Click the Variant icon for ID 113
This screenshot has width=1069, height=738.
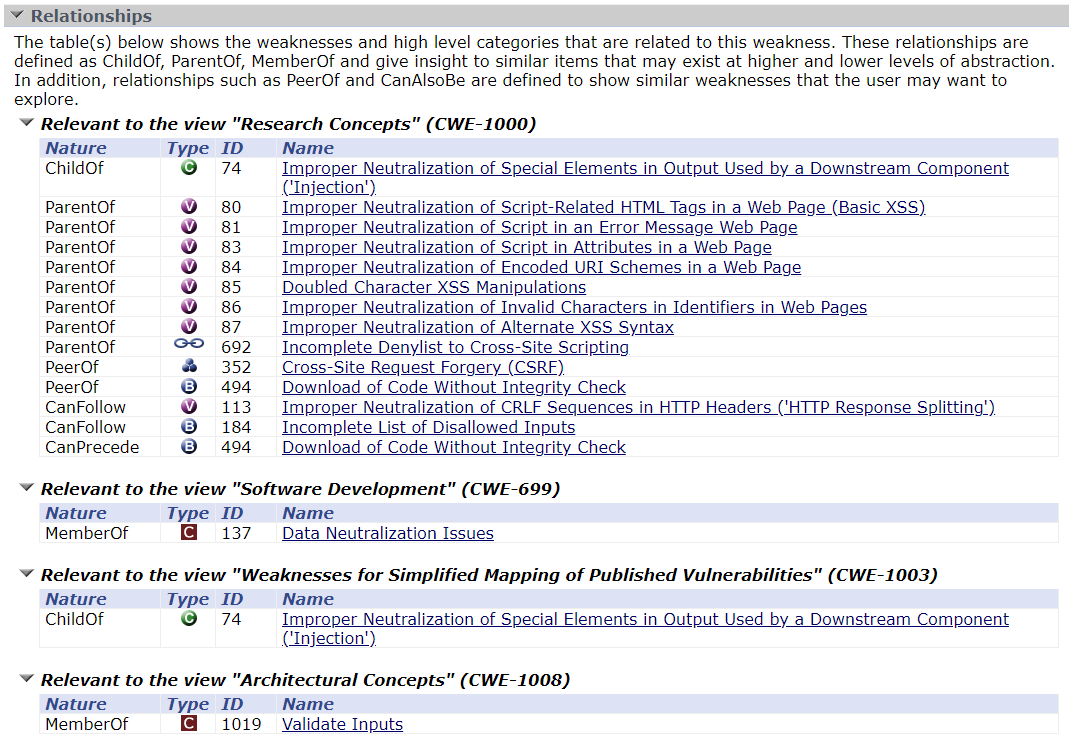click(189, 406)
